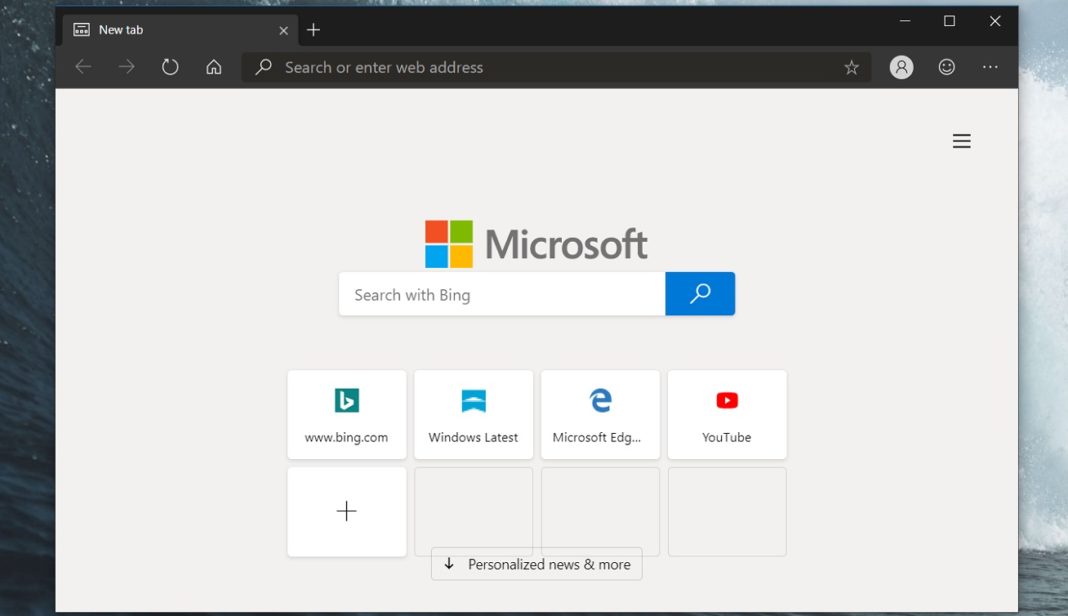Expand Personalized news & more
Image resolution: width=1068 pixels, height=616 pixels.
coord(536,564)
